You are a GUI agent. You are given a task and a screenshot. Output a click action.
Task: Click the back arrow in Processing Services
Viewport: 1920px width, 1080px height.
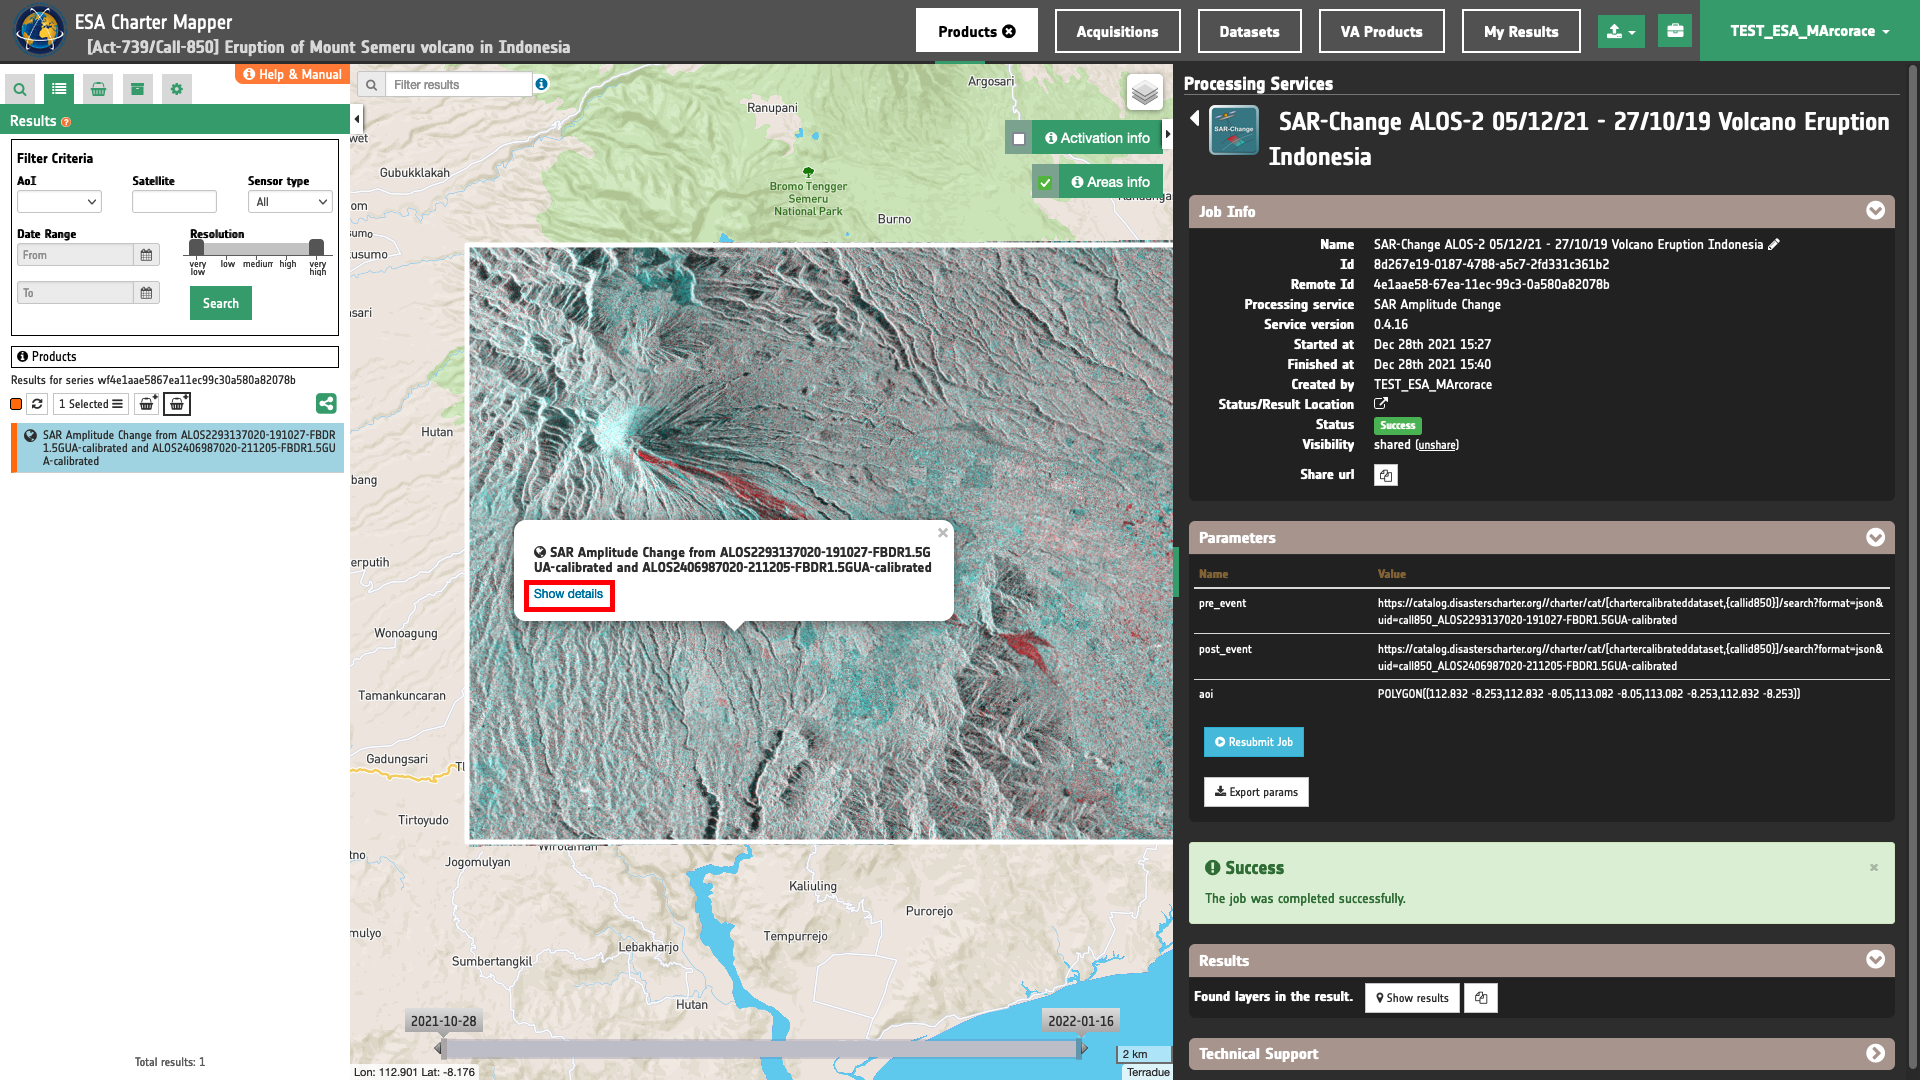(x=1195, y=119)
